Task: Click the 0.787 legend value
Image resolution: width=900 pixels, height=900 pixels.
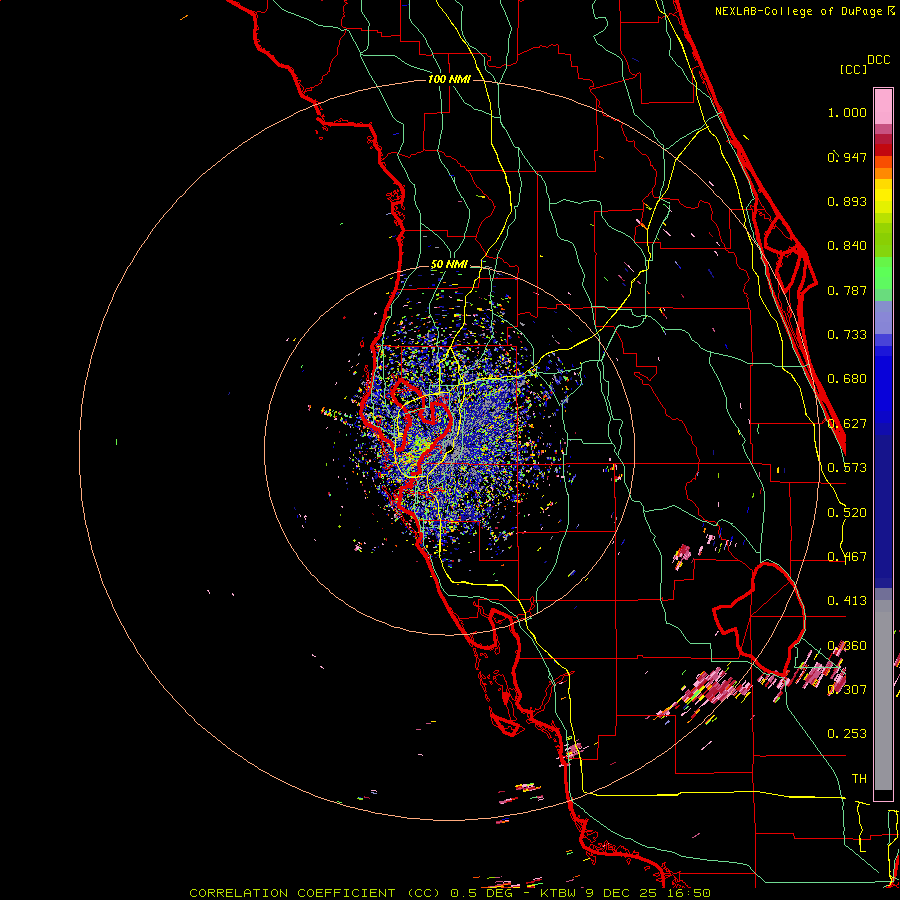Action: tap(847, 290)
